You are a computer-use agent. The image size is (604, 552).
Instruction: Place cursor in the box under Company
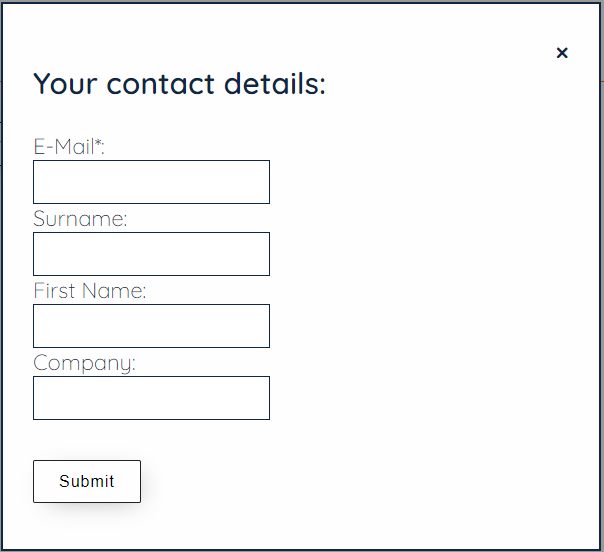click(x=151, y=398)
